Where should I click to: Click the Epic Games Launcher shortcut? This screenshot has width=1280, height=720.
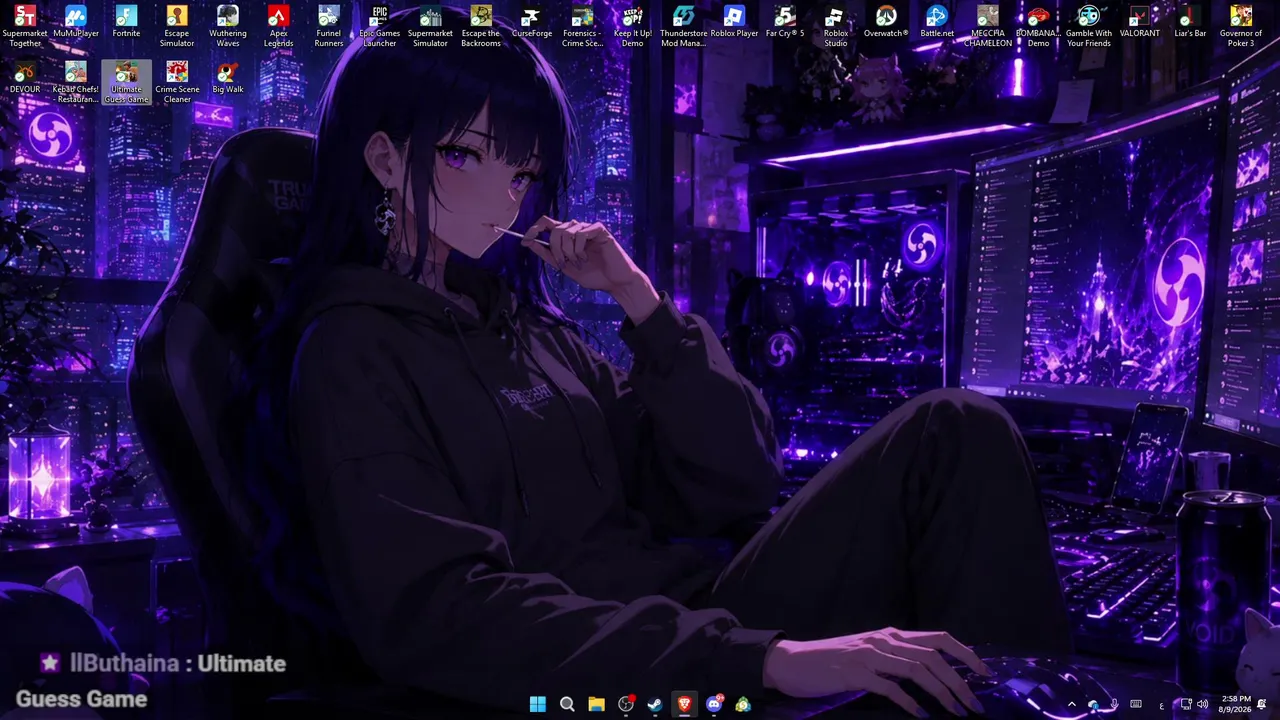point(379,27)
